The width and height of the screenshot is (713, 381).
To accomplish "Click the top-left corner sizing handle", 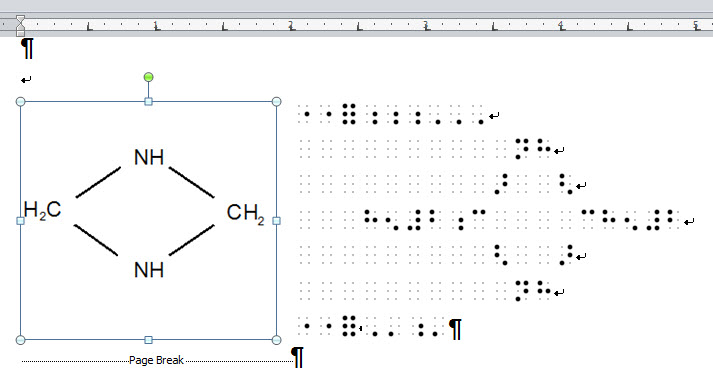I will 20,101.
